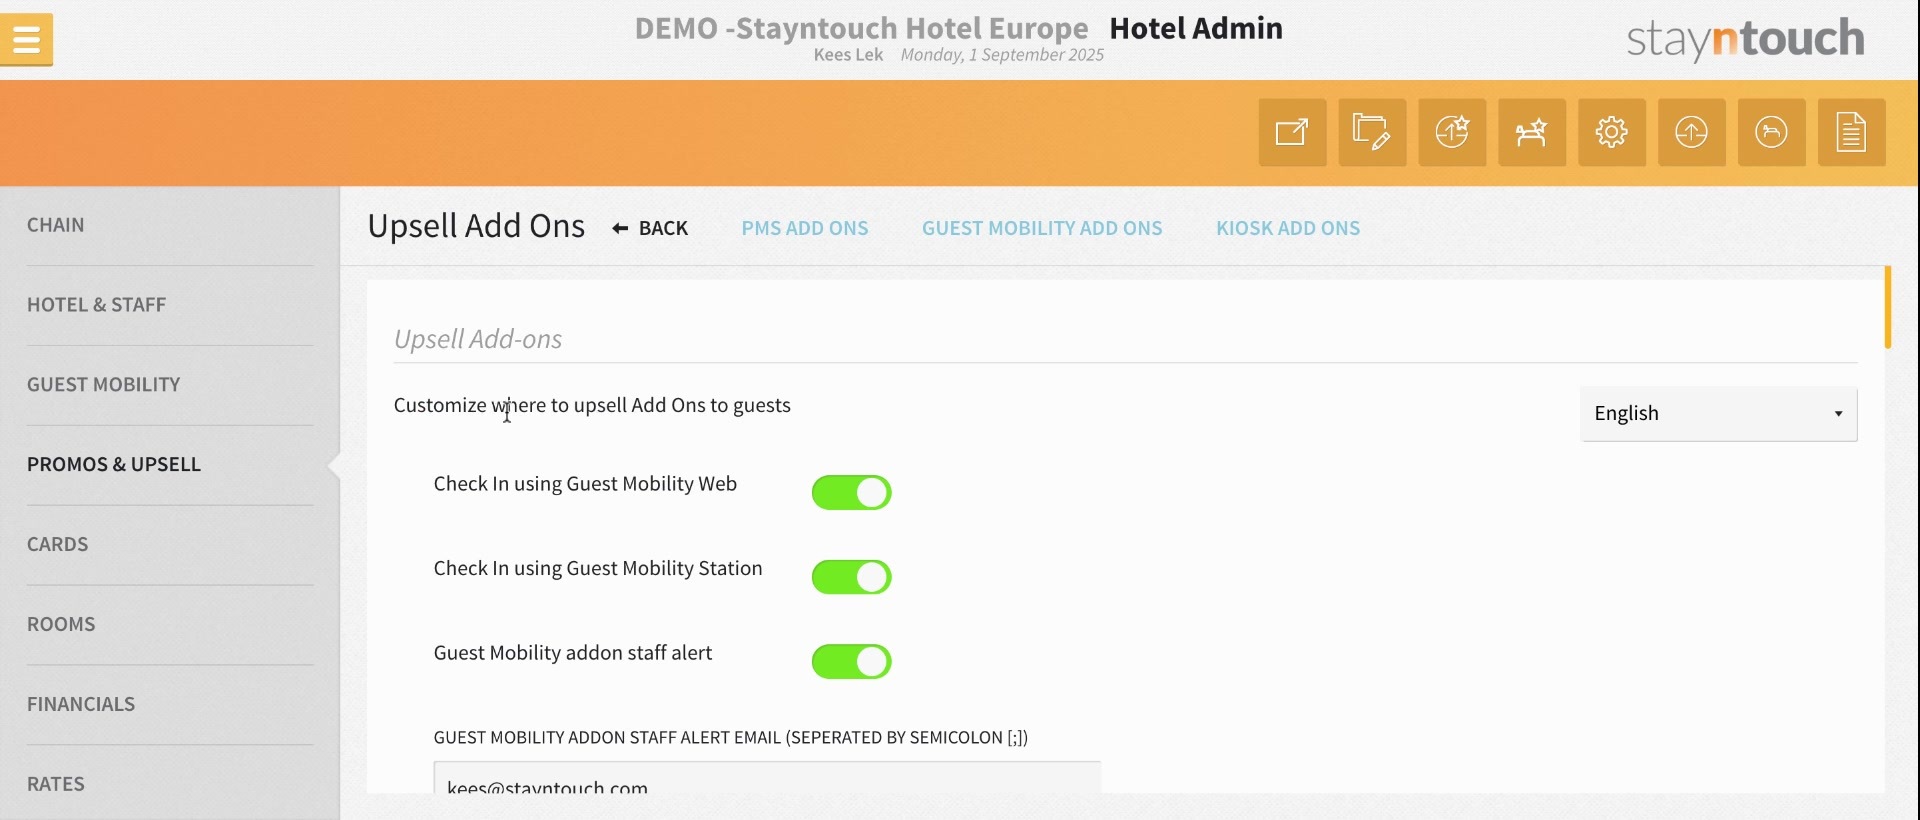This screenshot has height=820, width=1920.
Task: Go BACK from Upsell Add Ons
Action: click(x=650, y=228)
